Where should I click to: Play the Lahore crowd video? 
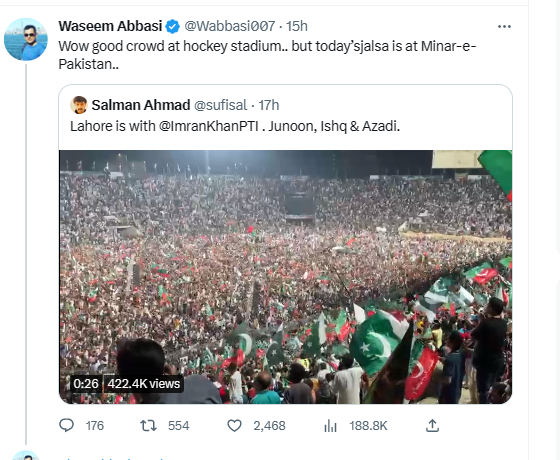pos(285,277)
